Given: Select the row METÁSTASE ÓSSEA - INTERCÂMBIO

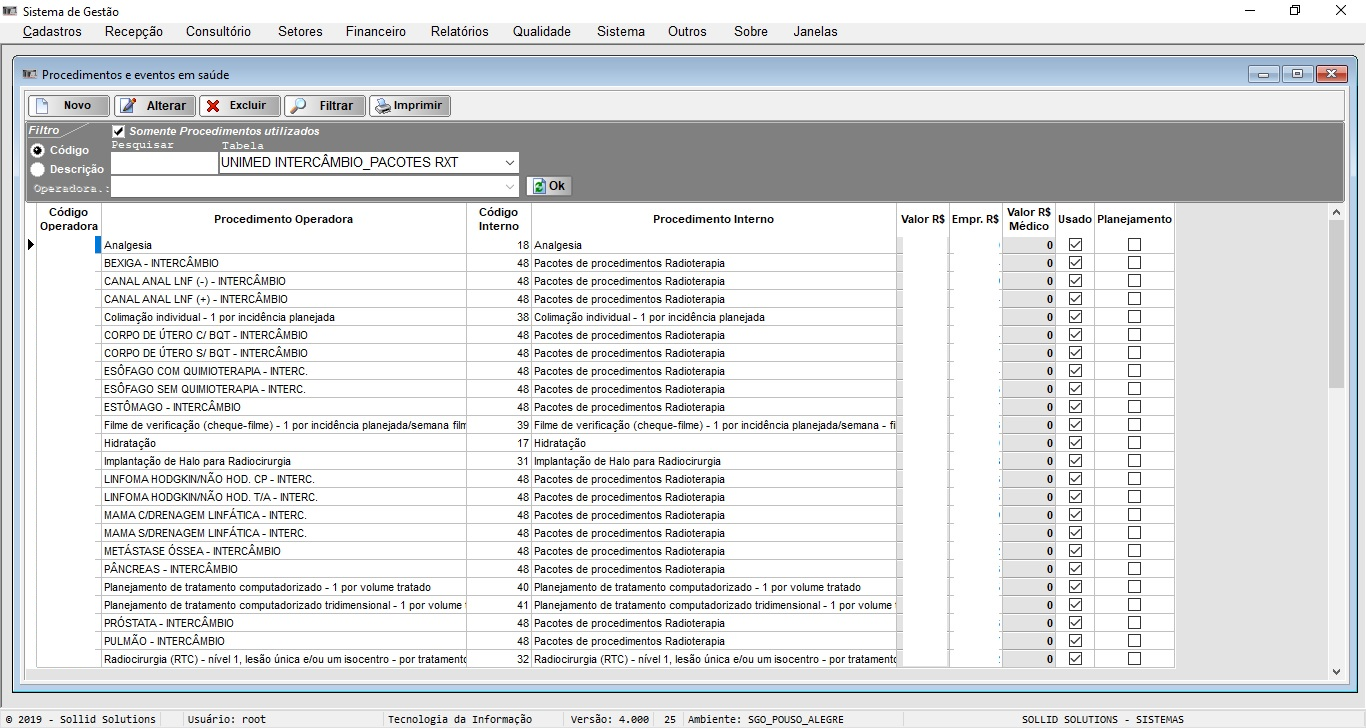Looking at the screenshot, I should 606,551.
